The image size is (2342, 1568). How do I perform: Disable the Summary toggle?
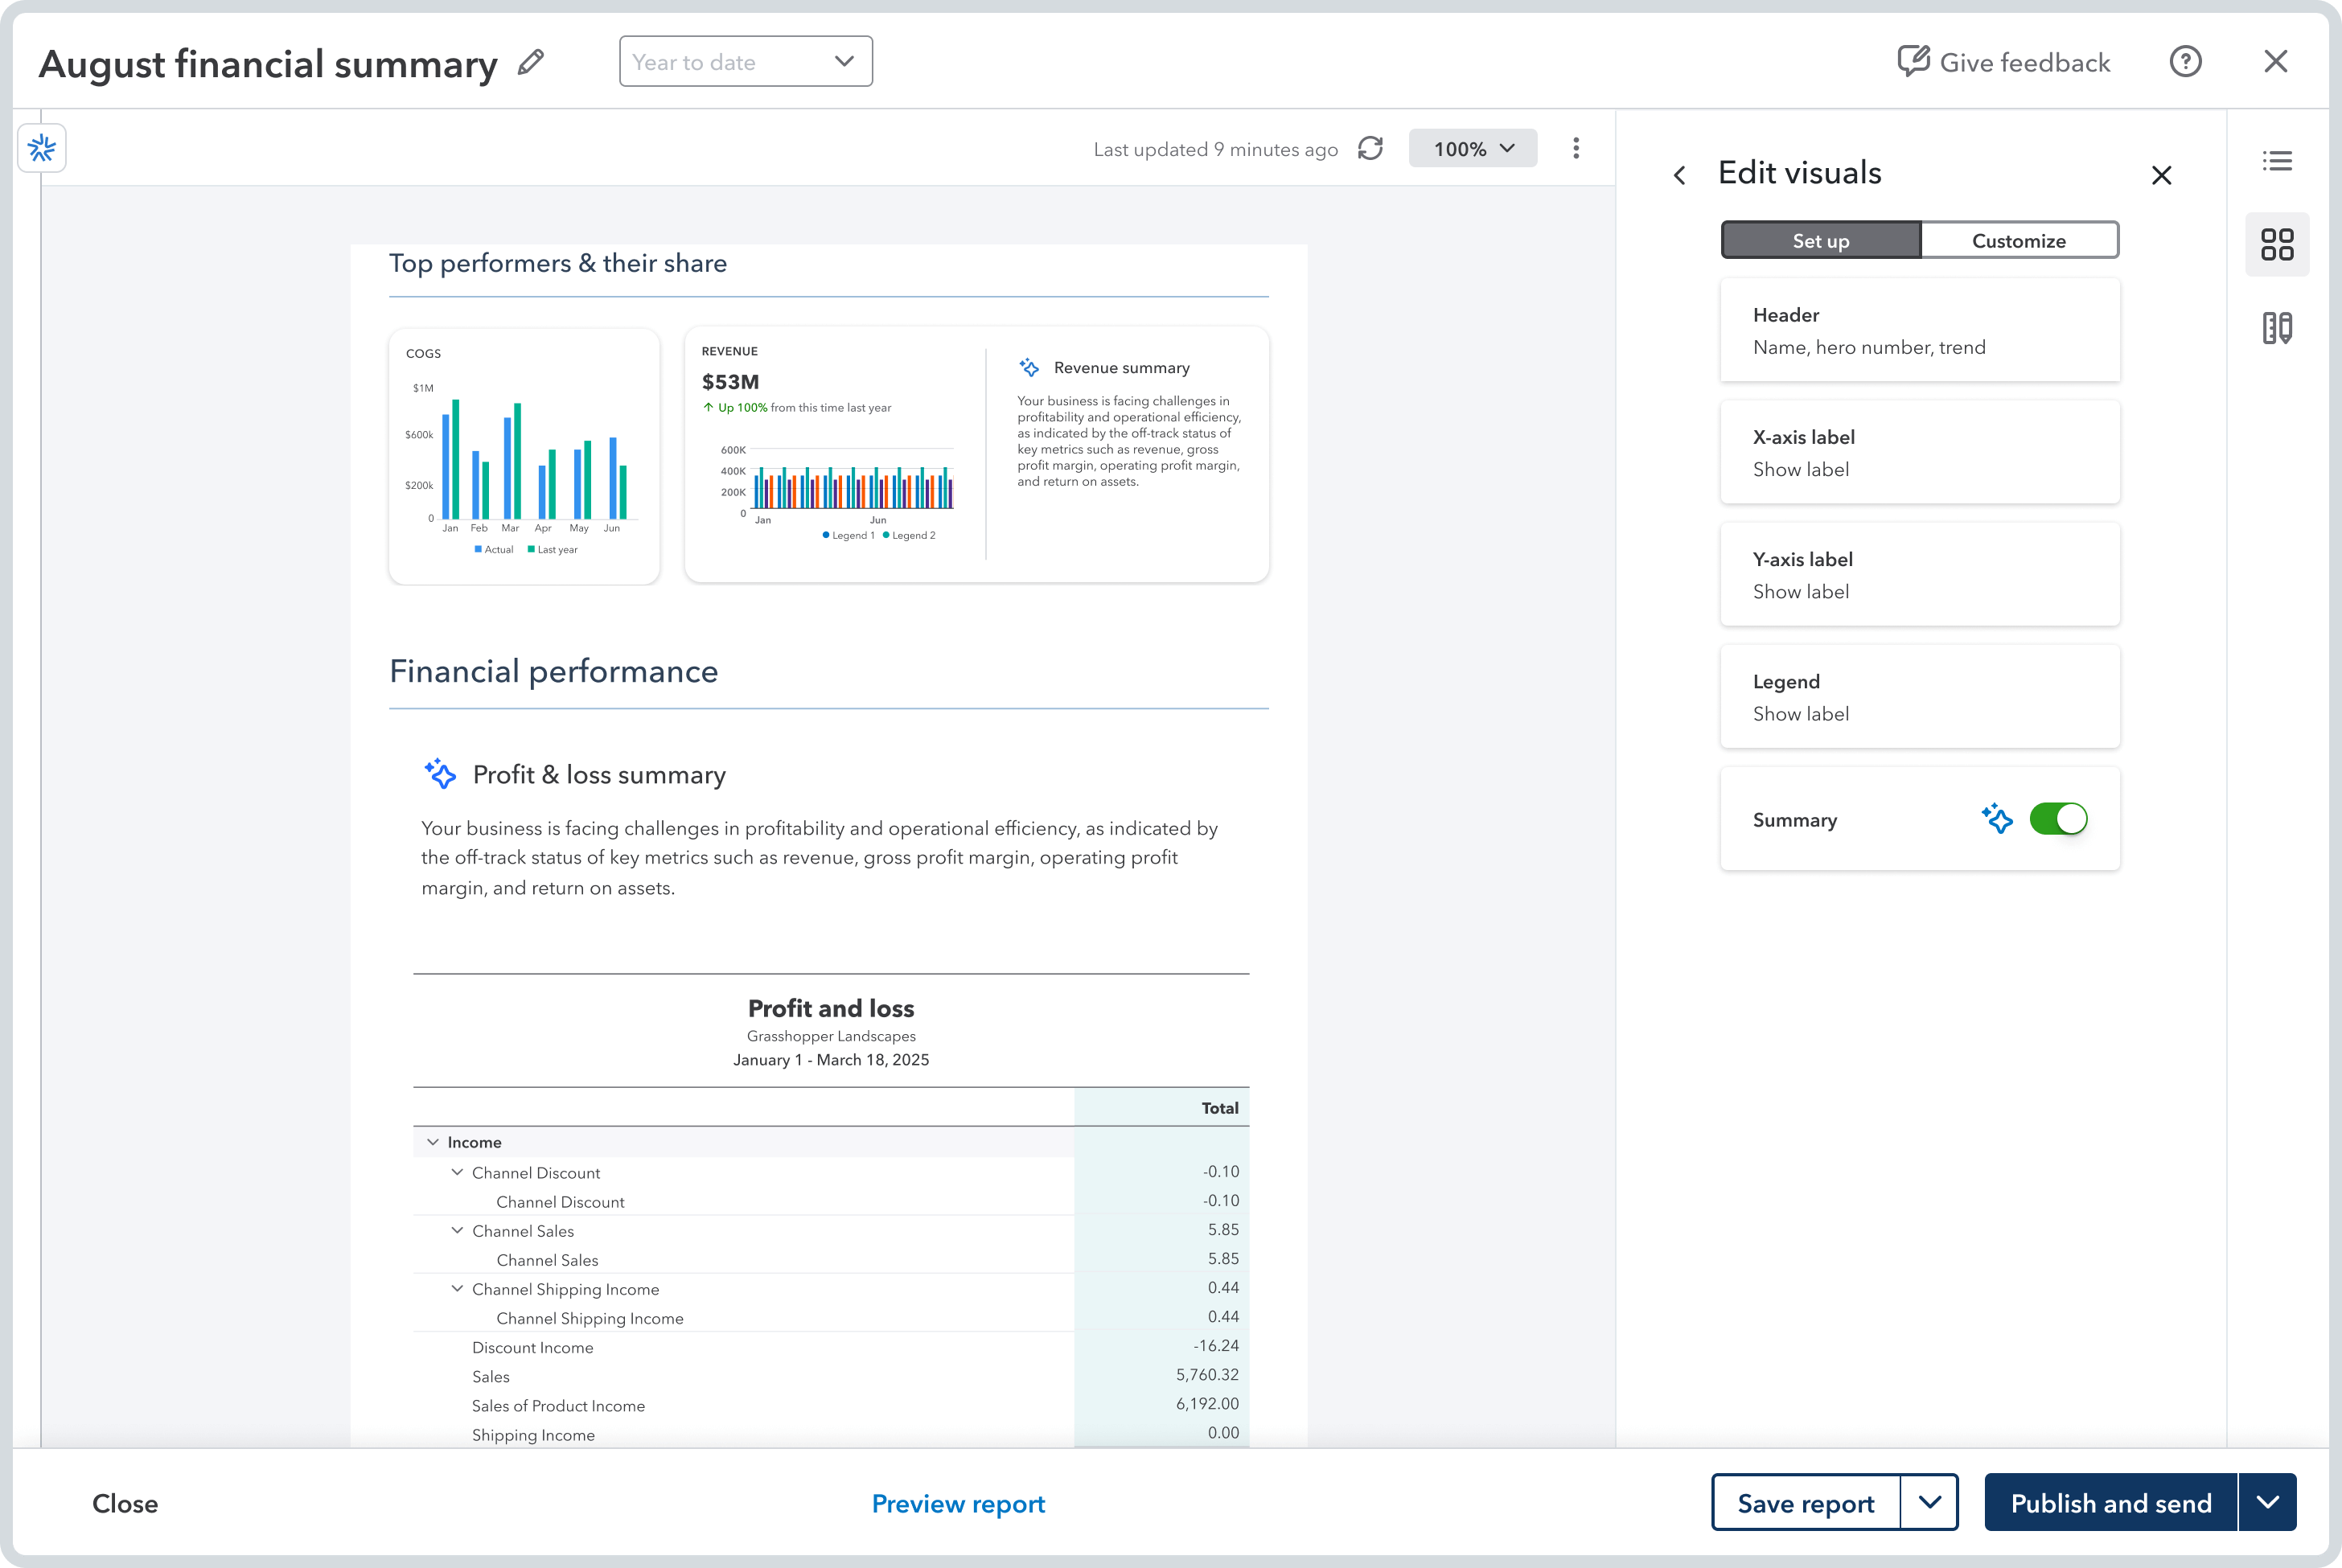coord(2059,819)
